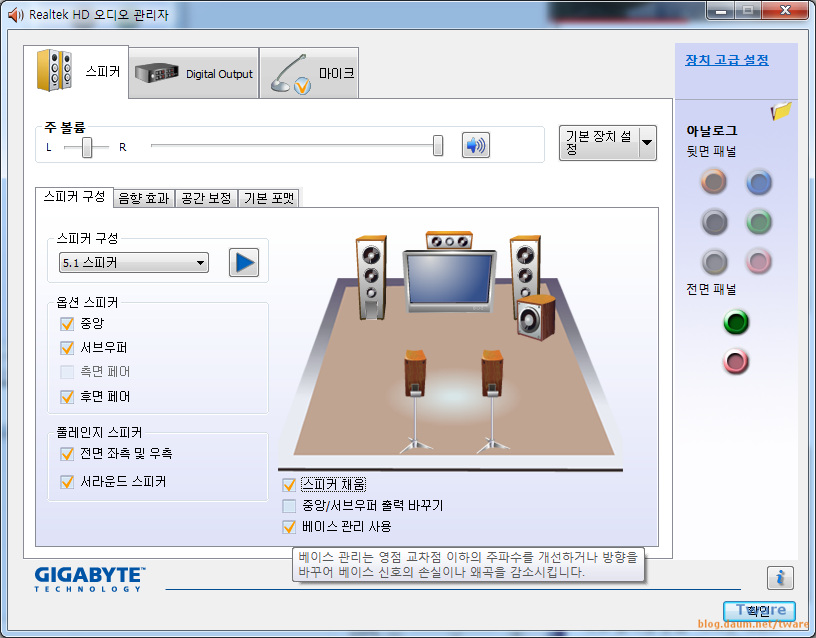Switch to the 음향 효과 tab
The height and width of the screenshot is (638, 816).
pos(144,198)
